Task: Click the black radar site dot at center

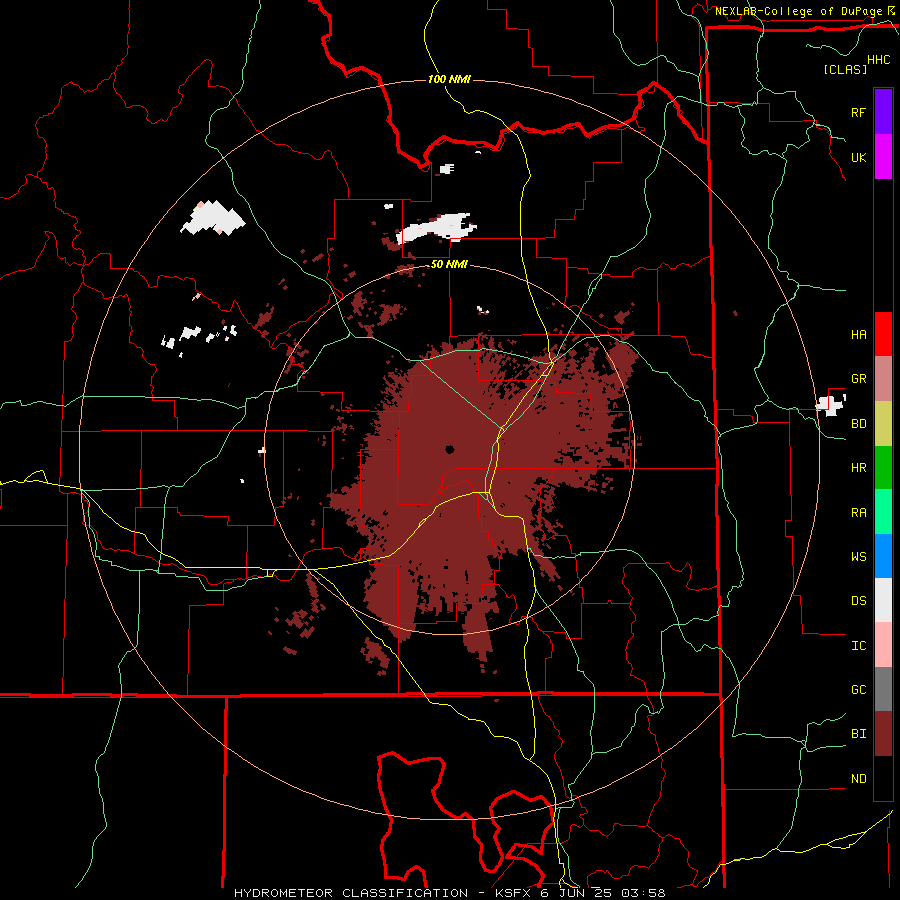Action: coord(449,449)
